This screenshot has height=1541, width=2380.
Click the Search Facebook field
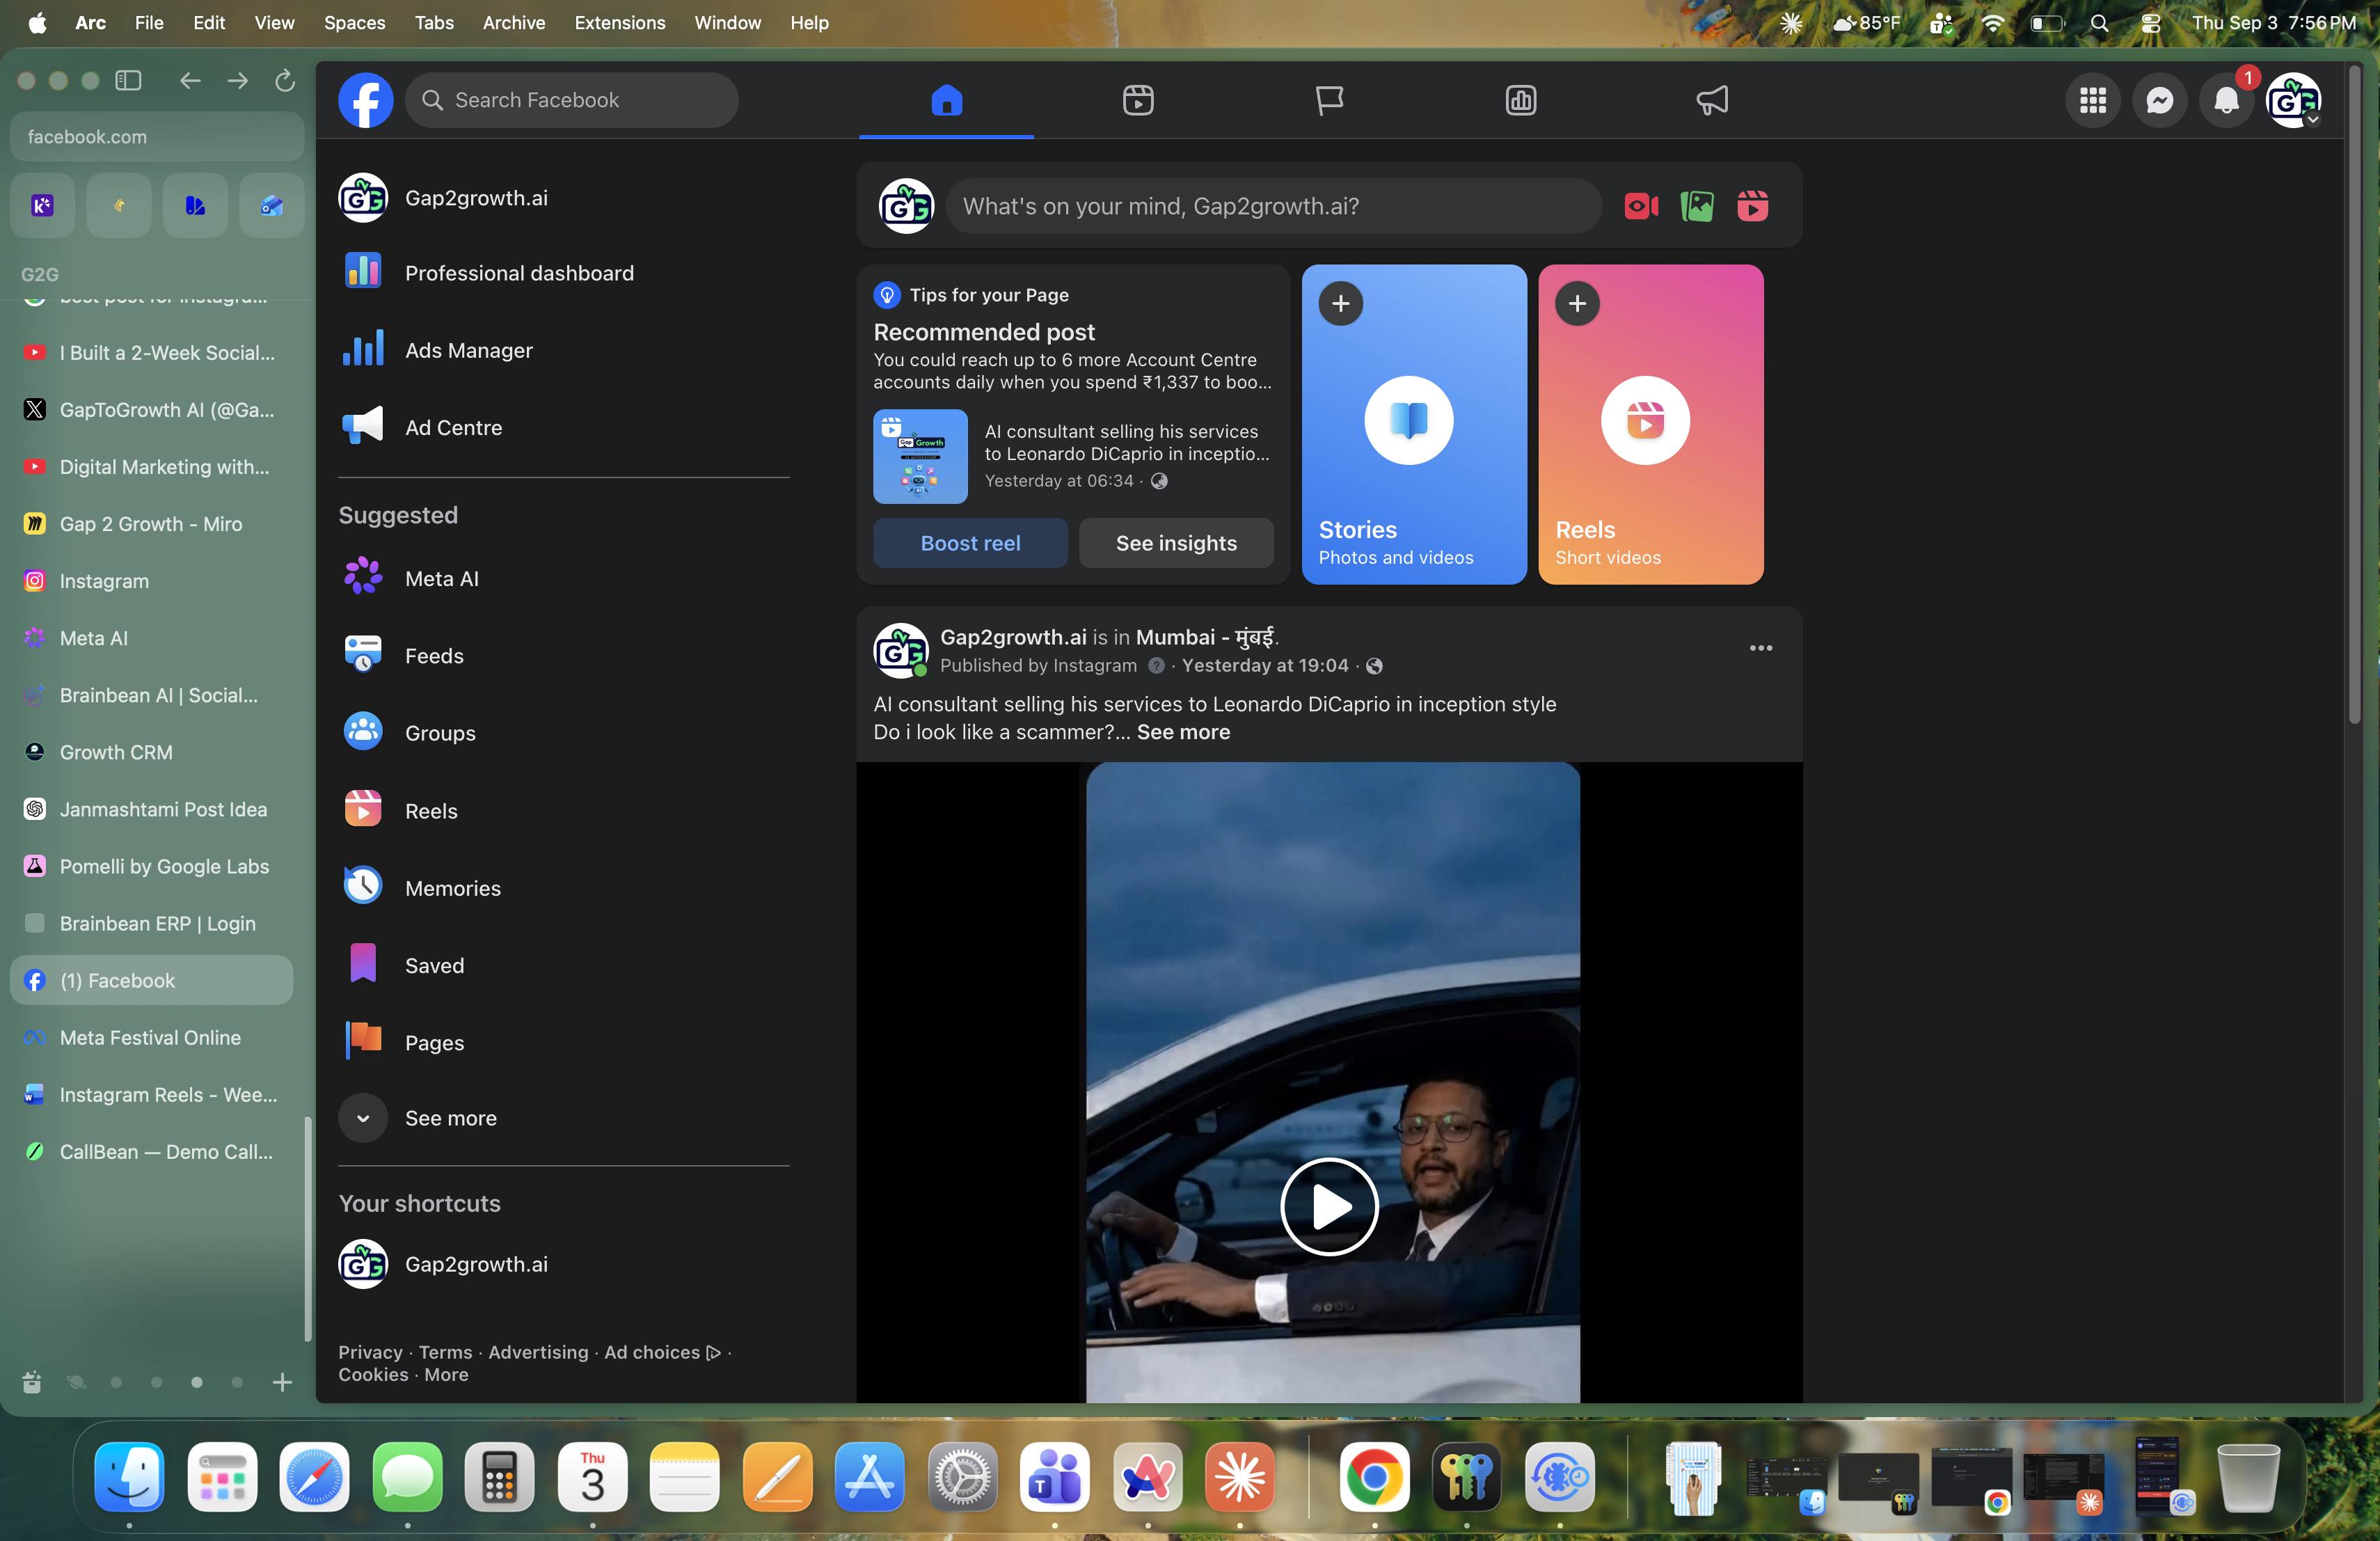[572, 100]
